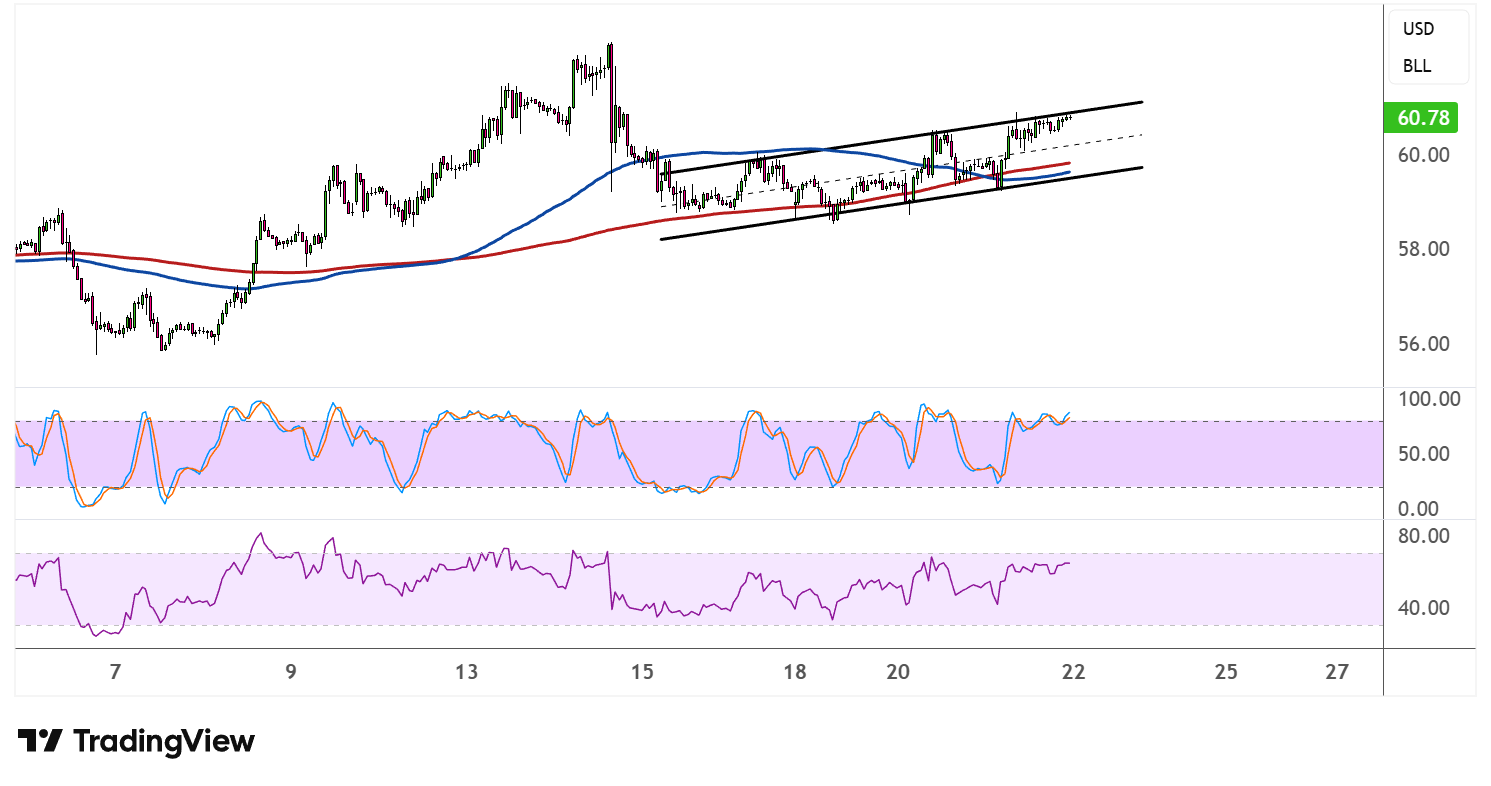This screenshot has height=786, width=1491.
Task: Click date label 15 on time axis
Action: tap(642, 672)
